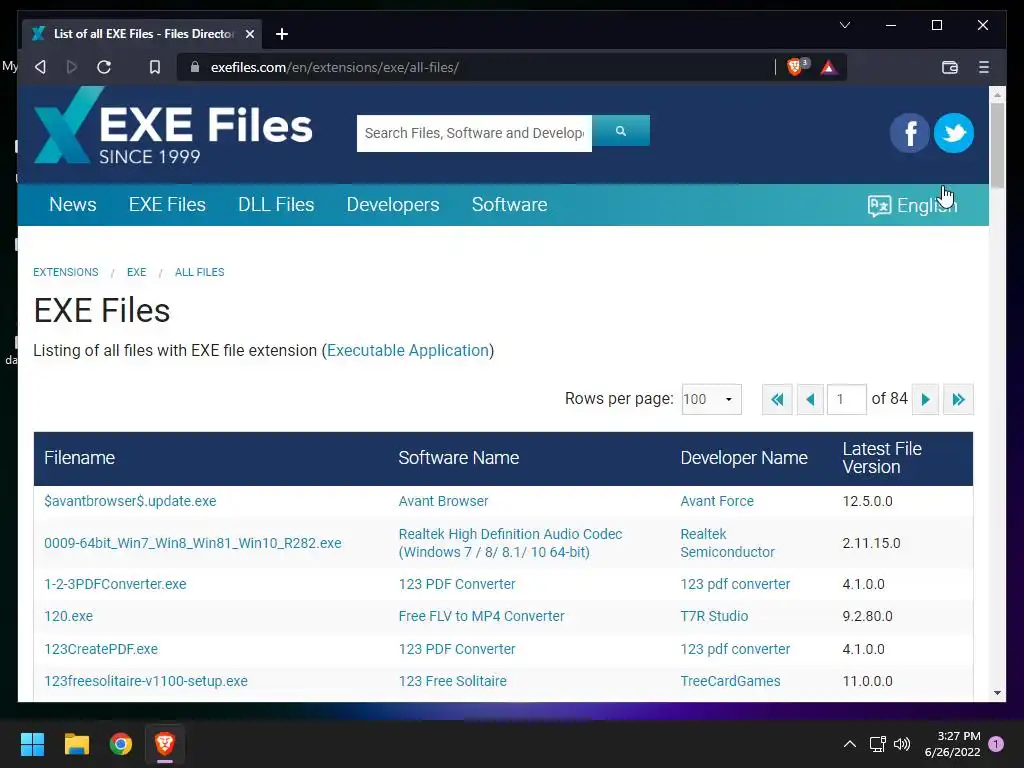Screen dimensions: 1024x768
Task: Open File Explorer from taskbar
Action: [x=76, y=744]
